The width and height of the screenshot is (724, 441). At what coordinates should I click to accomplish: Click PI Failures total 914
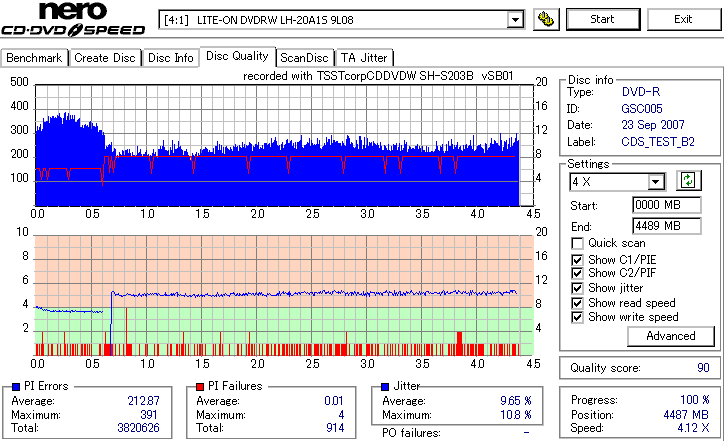click(x=335, y=428)
